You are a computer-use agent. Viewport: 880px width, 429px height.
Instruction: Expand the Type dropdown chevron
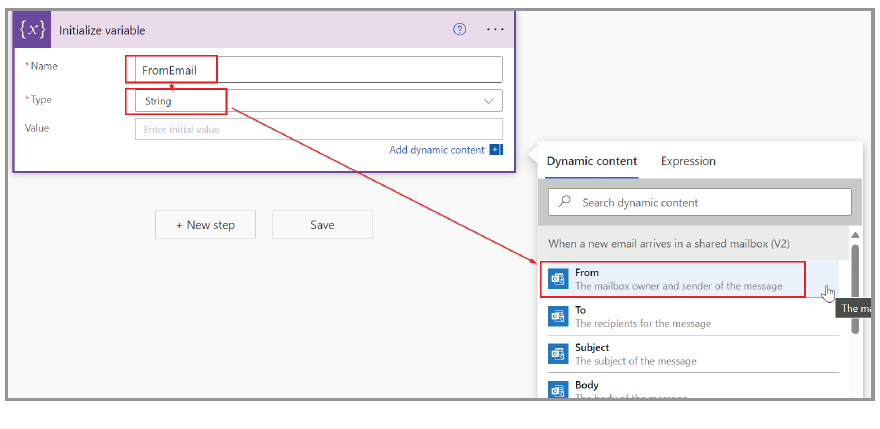pyautogui.click(x=489, y=101)
